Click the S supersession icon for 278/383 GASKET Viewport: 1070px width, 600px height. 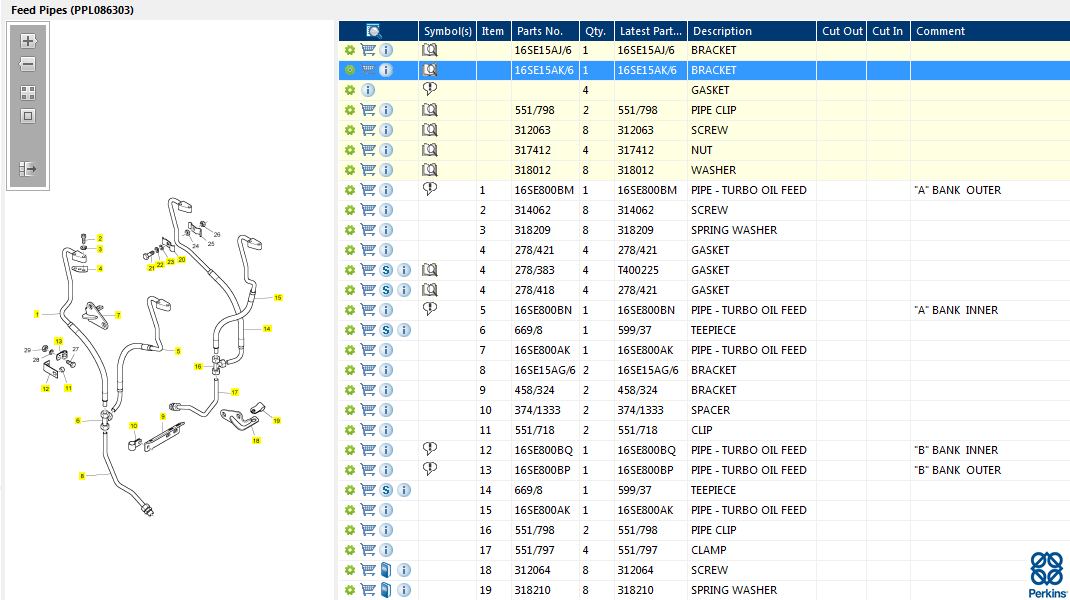pos(386,270)
